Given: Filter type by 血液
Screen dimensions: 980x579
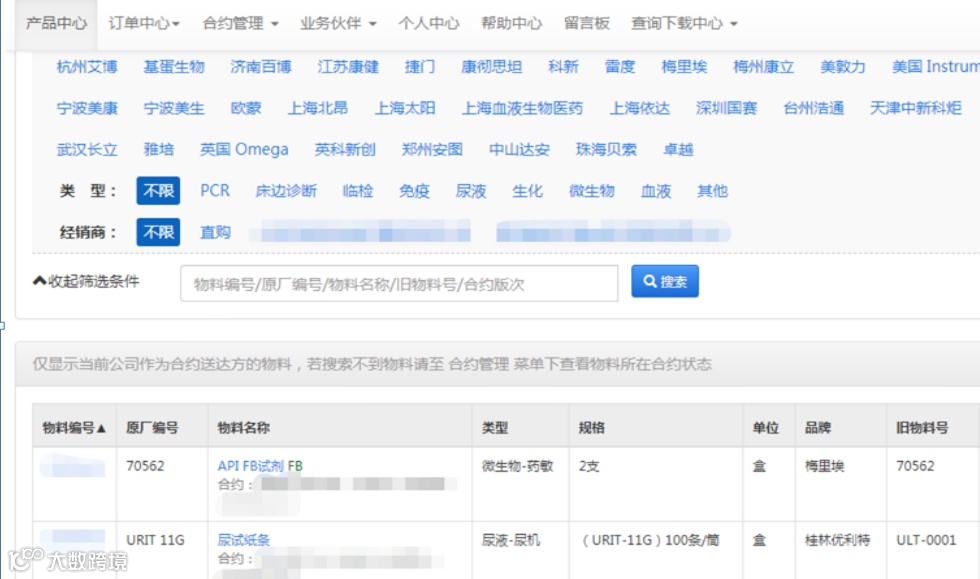Looking at the screenshot, I should [x=656, y=191].
